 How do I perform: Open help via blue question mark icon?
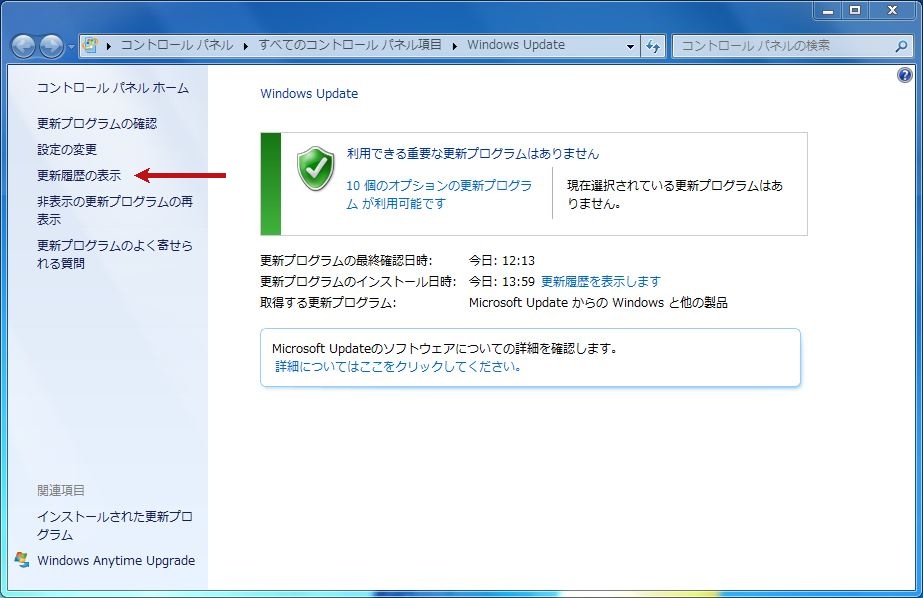904,75
